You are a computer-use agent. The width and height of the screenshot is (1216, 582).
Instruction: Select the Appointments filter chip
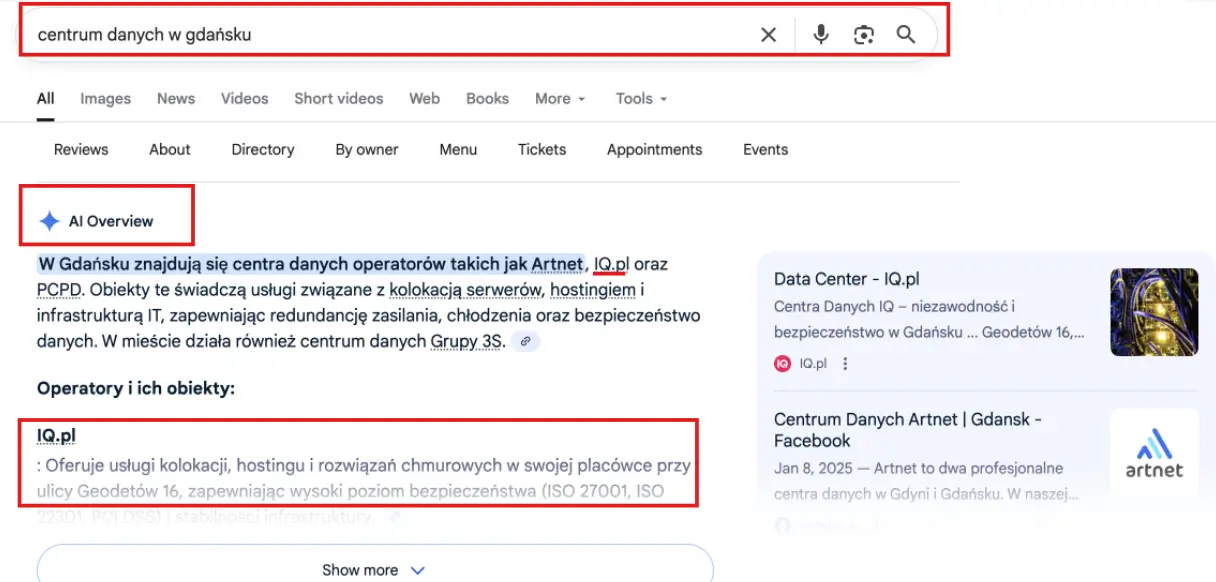click(654, 149)
